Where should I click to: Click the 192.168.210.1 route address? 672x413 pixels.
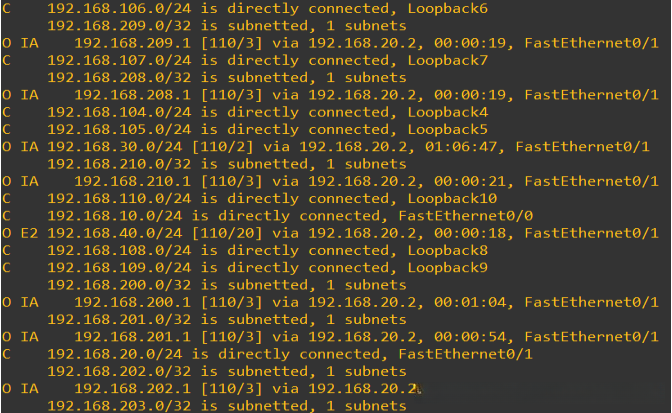(x=129, y=181)
